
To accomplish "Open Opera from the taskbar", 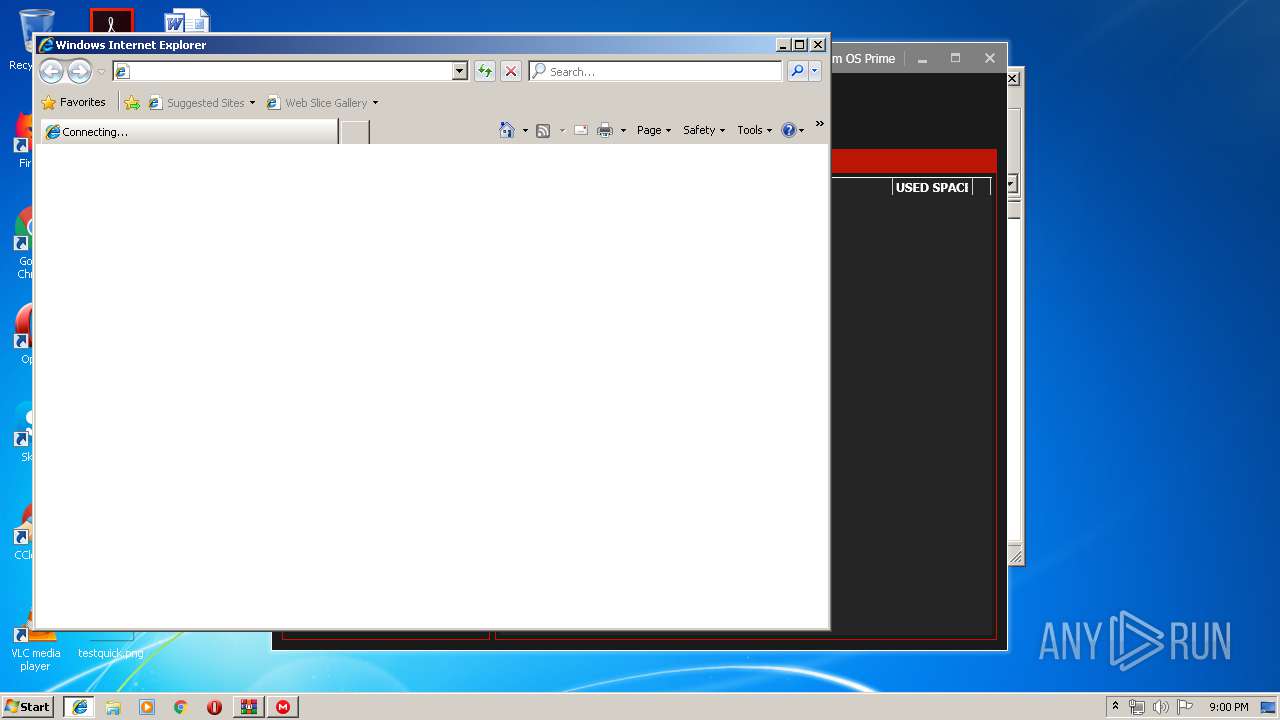I will pos(214,706).
